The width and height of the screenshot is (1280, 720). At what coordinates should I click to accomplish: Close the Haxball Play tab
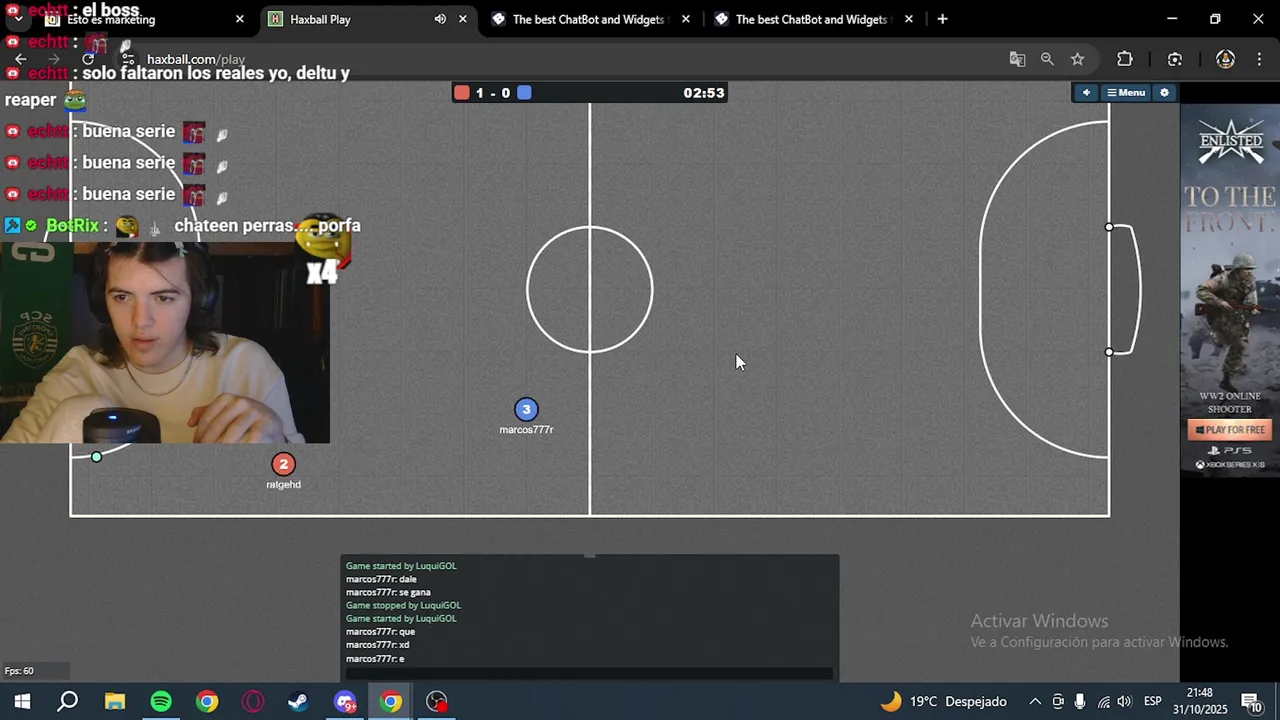(x=462, y=19)
